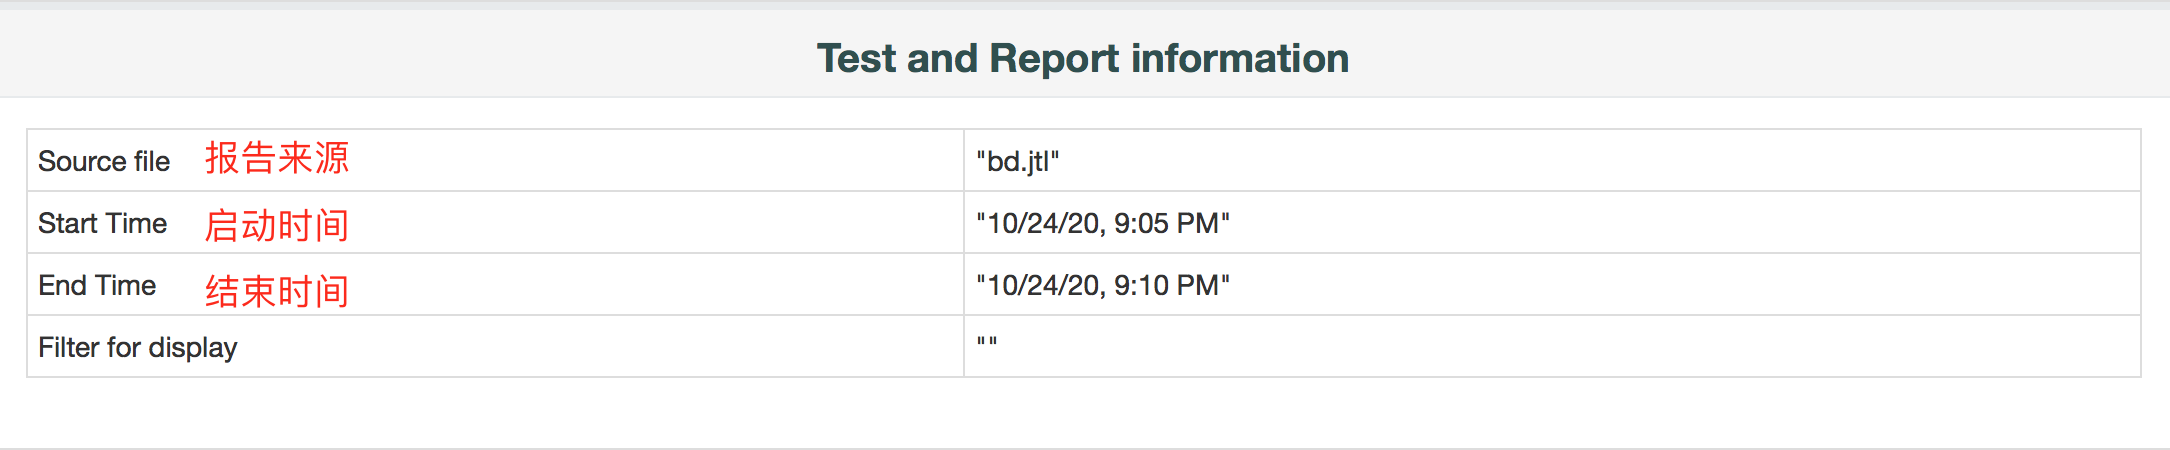Click the word "and" in the heading

point(942,58)
